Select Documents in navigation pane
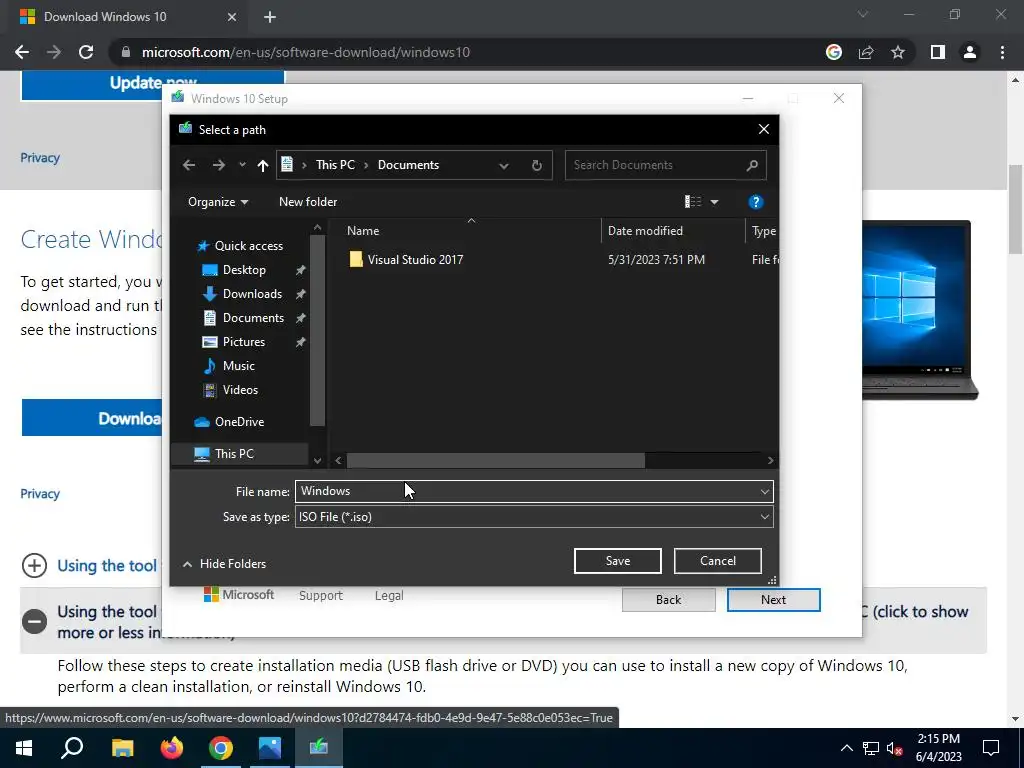The image size is (1024, 768). coord(253,318)
